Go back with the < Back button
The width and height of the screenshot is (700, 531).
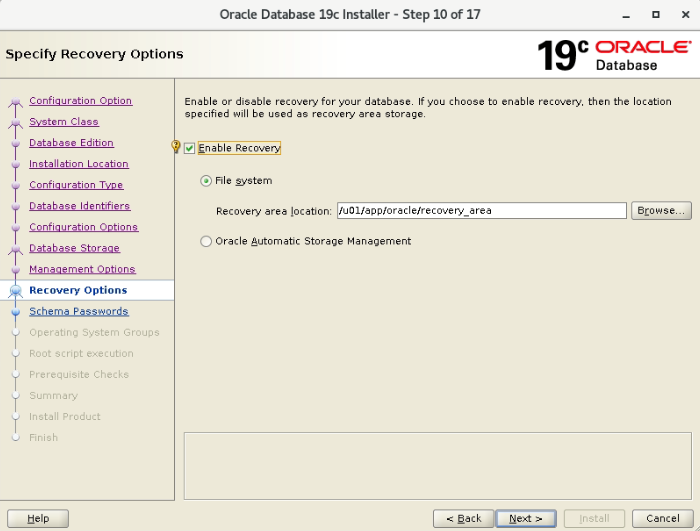tap(463, 518)
